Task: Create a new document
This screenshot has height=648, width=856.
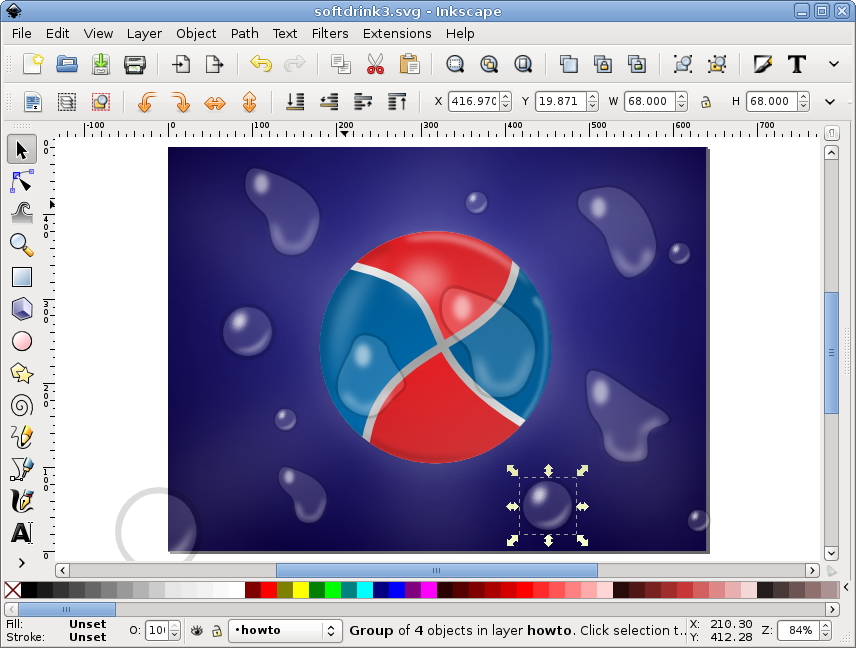Action: (x=33, y=64)
